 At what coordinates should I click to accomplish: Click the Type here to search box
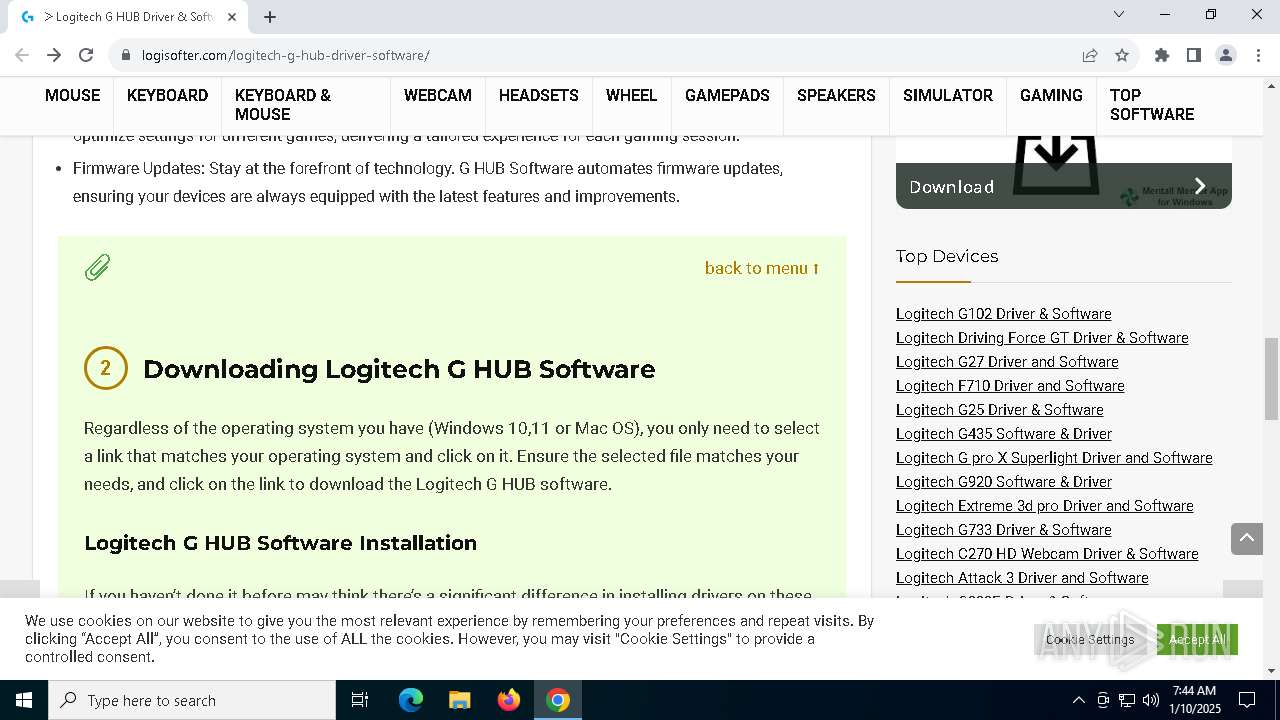click(x=192, y=700)
